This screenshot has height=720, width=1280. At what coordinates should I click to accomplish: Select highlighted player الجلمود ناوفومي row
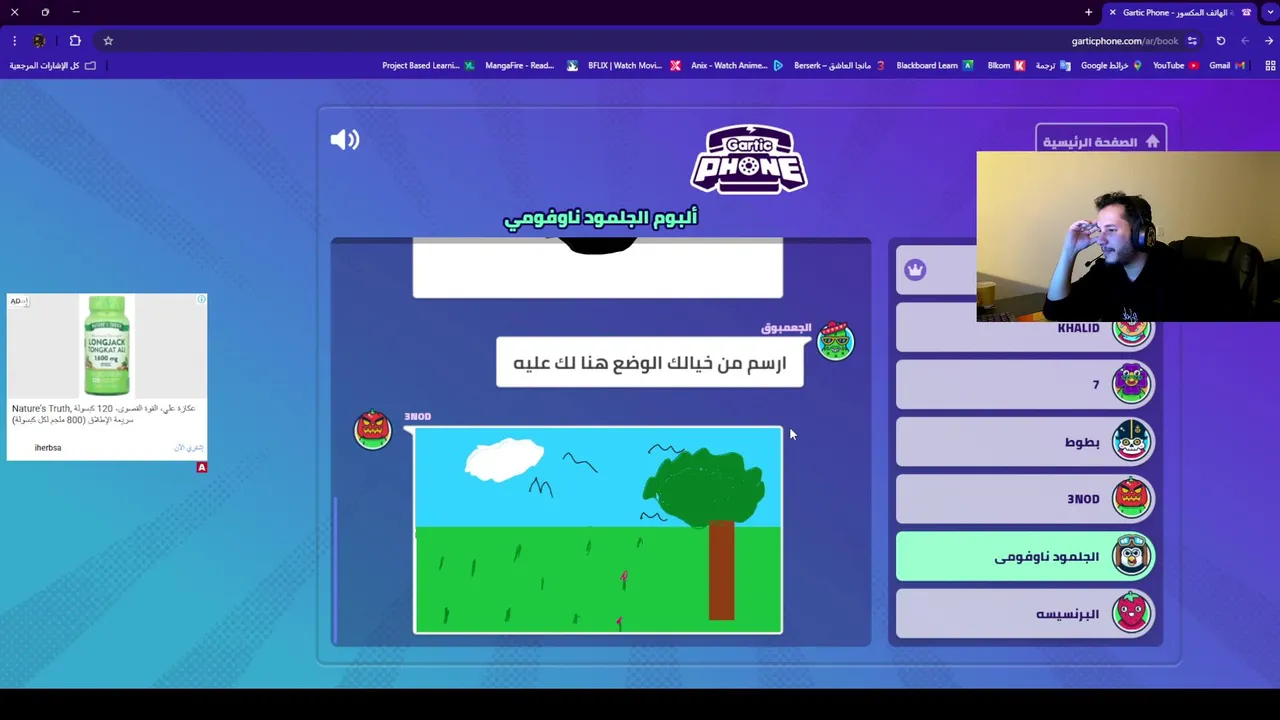1025,557
